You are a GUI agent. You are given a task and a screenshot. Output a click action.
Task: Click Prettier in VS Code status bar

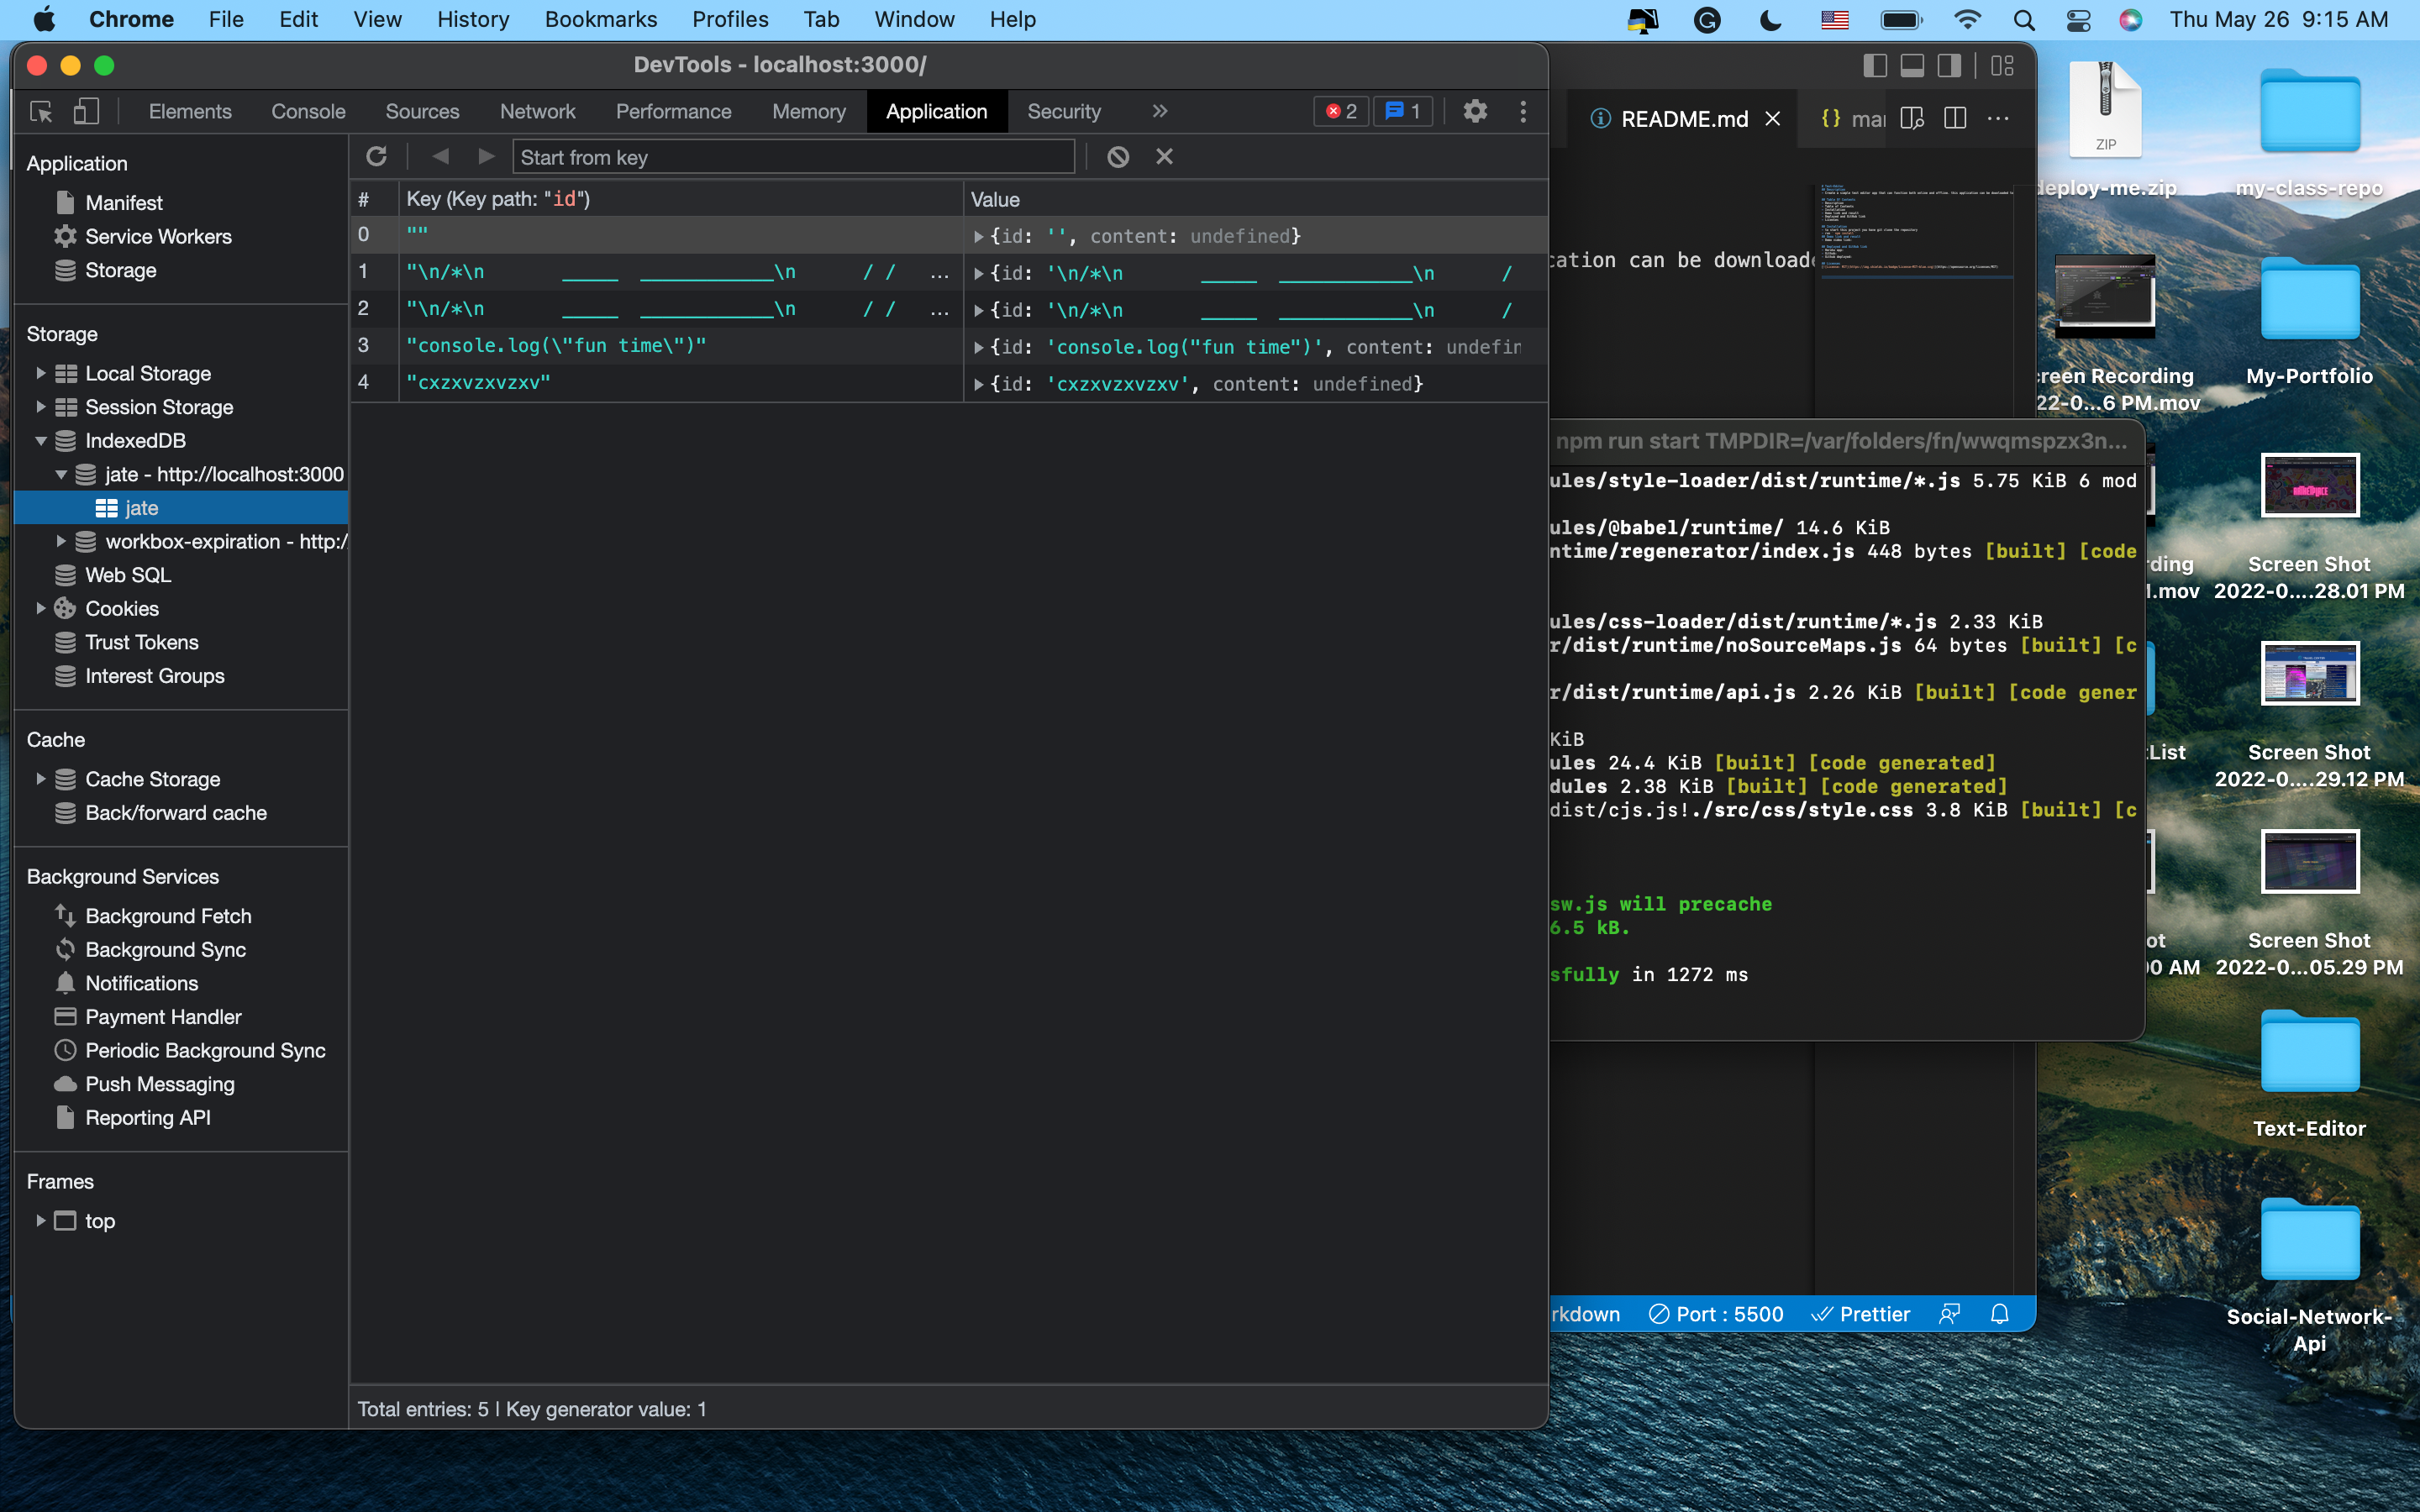pos(1861,1314)
